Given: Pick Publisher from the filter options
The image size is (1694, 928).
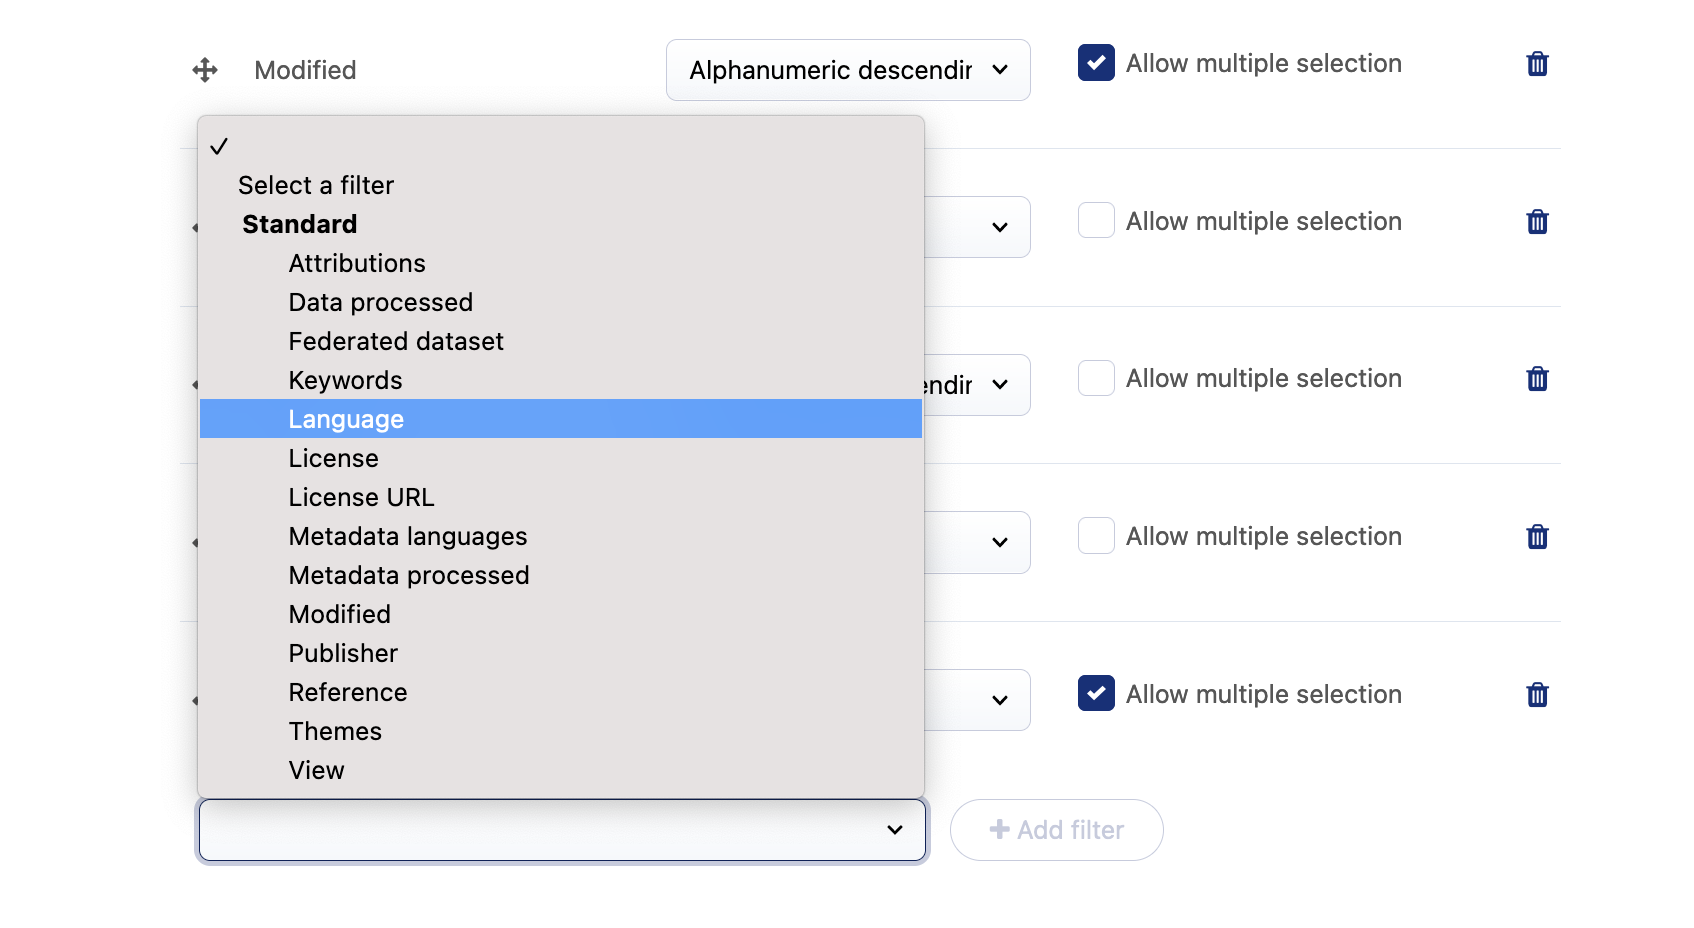Looking at the screenshot, I should (x=343, y=653).
